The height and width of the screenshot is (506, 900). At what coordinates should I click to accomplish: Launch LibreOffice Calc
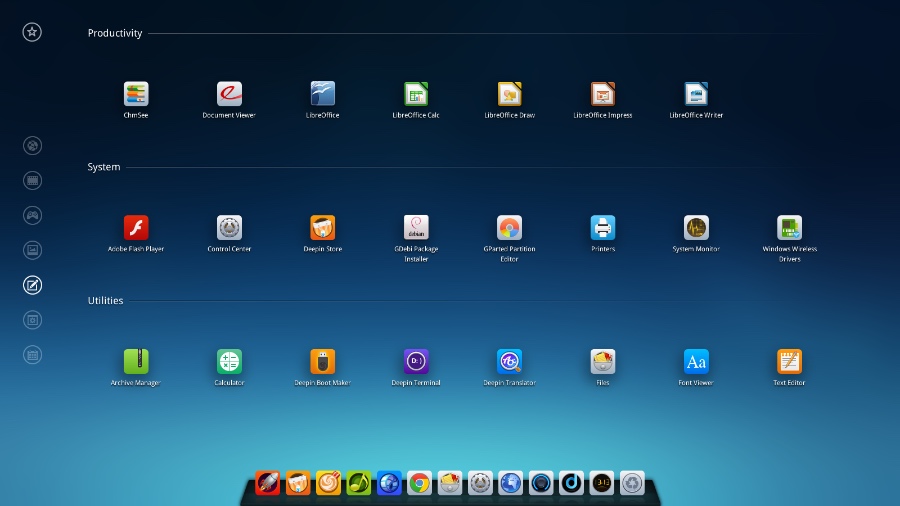pyautogui.click(x=416, y=94)
